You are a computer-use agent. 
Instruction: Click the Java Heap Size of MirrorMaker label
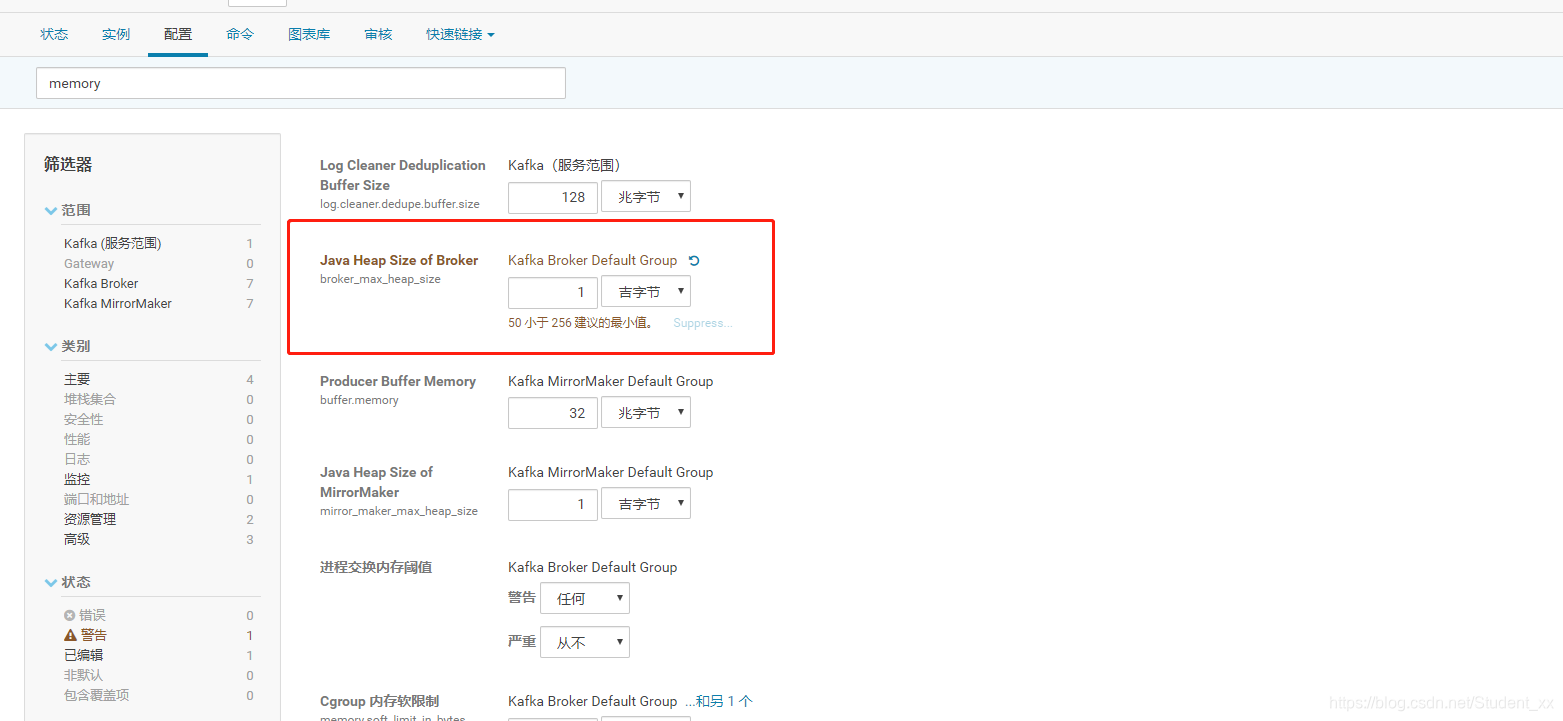coord(376,482)
